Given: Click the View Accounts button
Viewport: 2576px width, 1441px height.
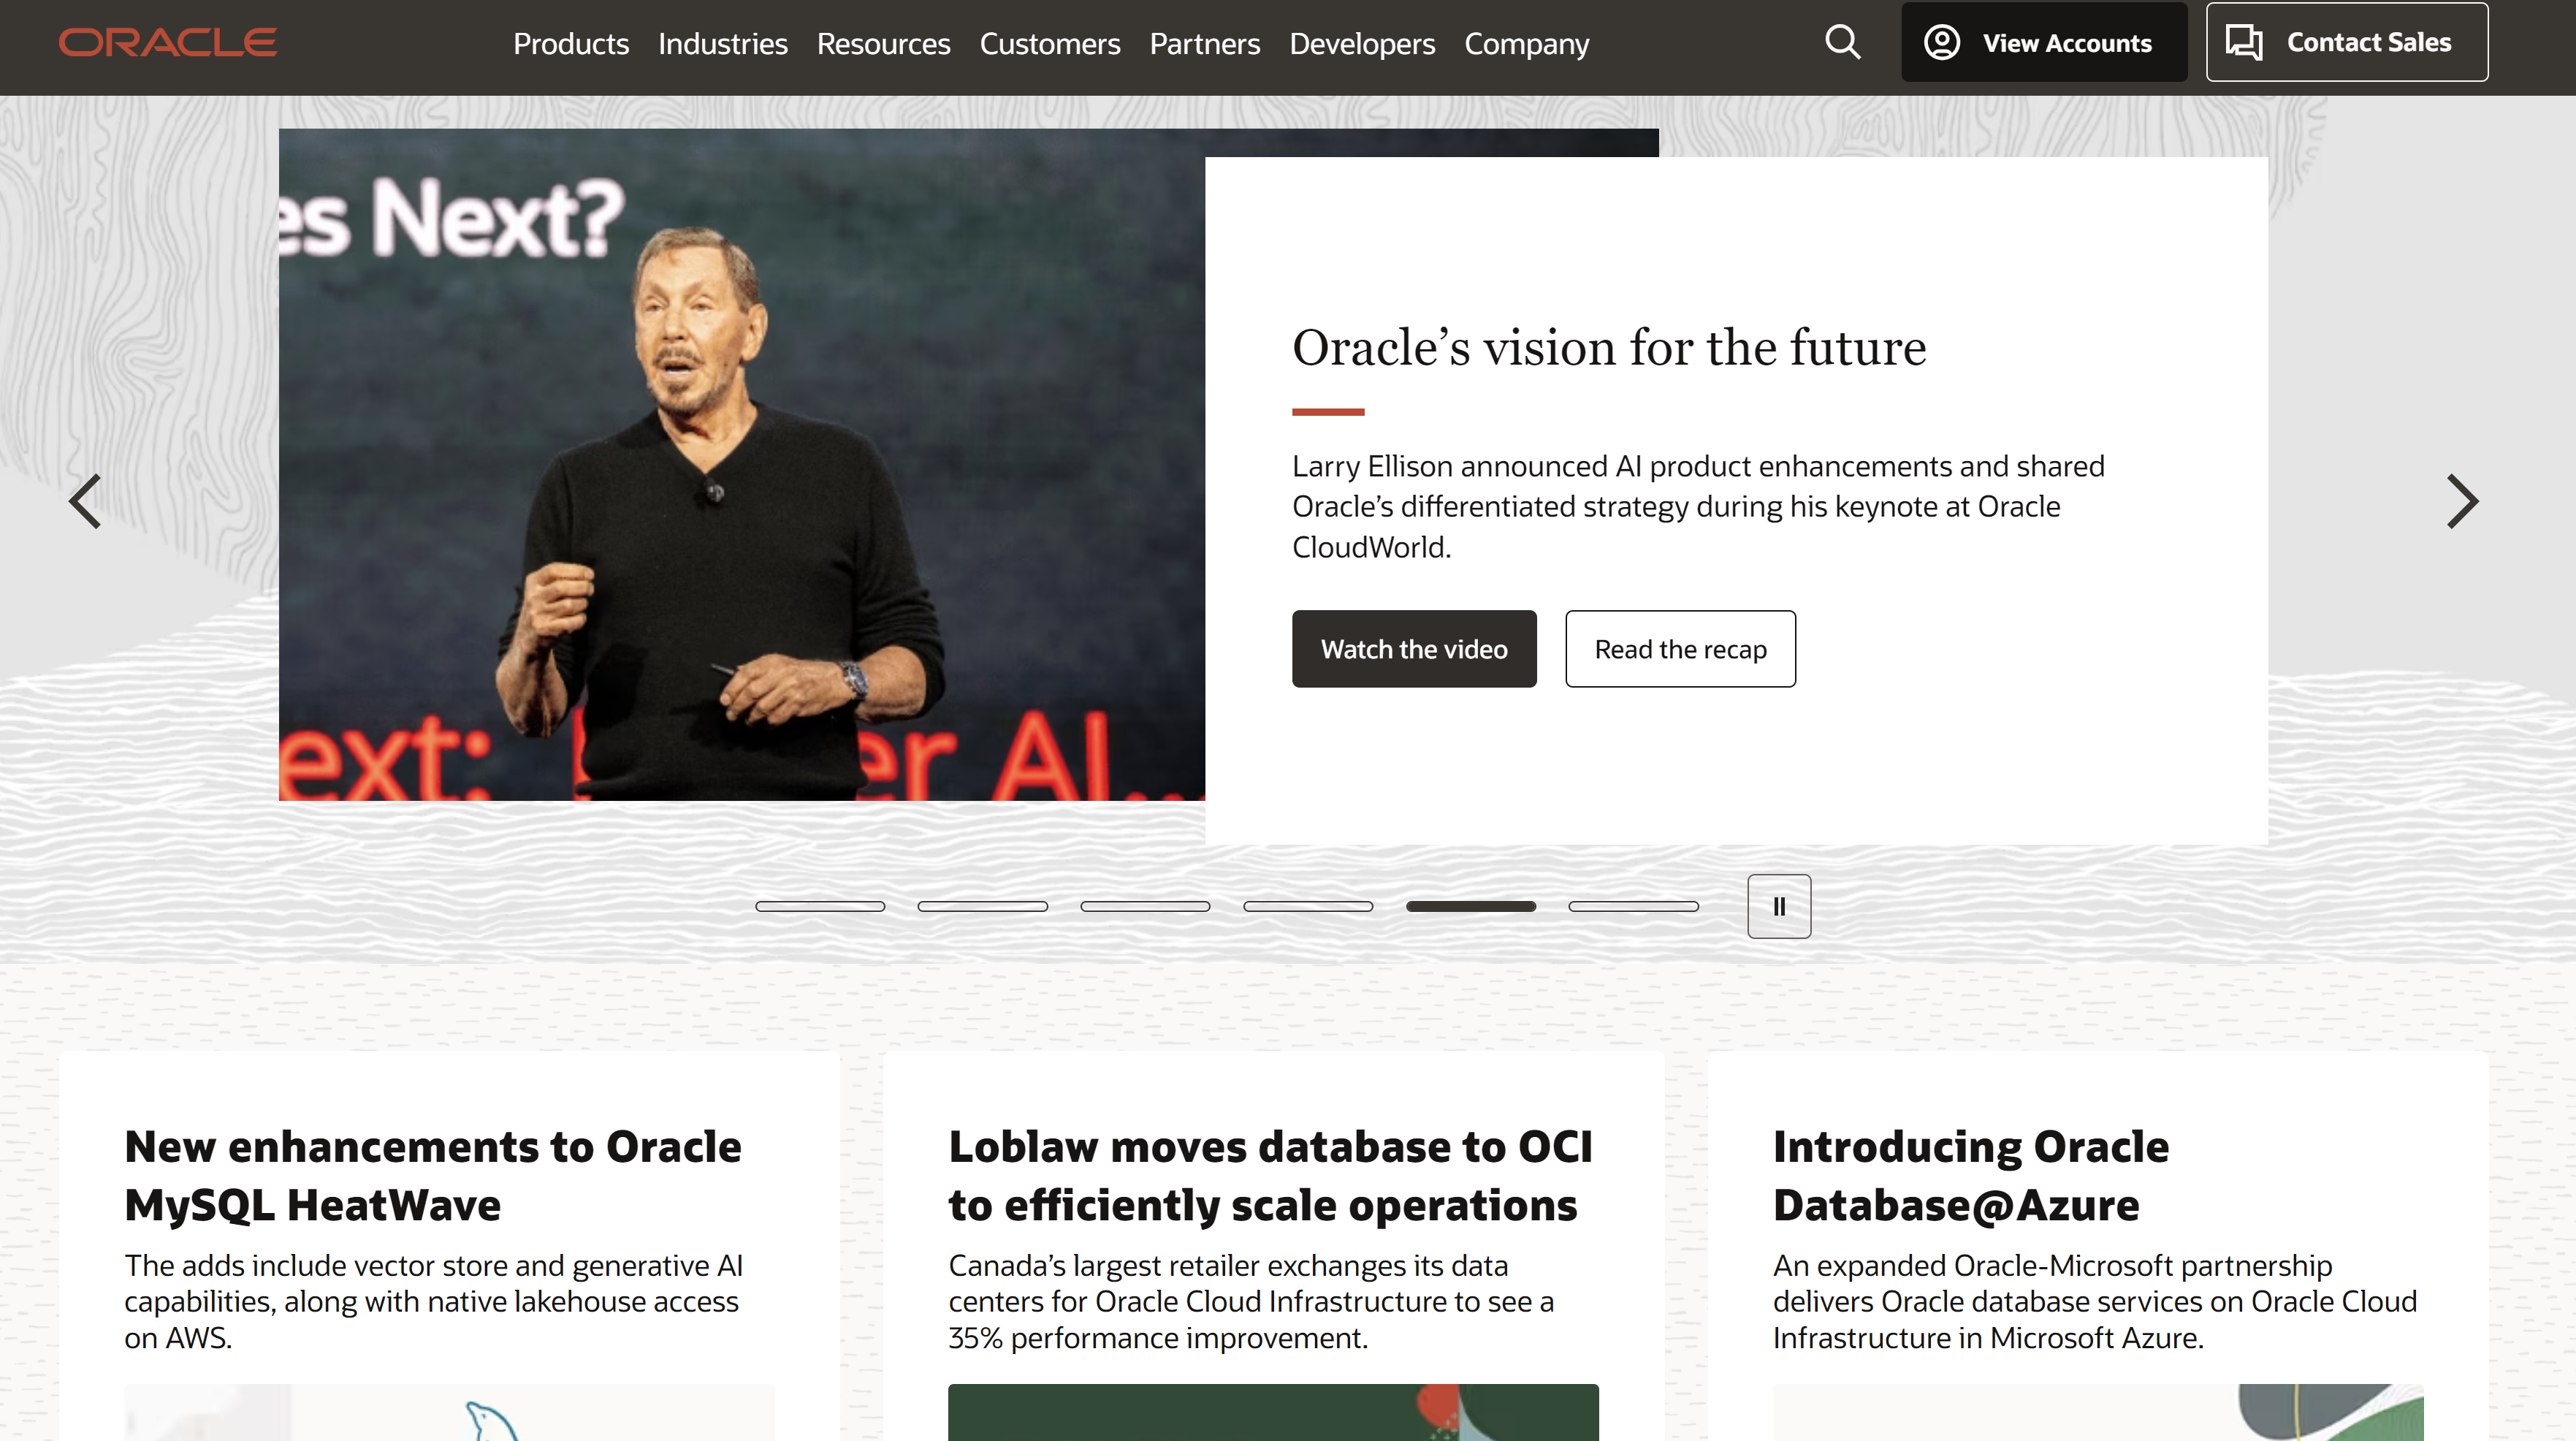Looking at the screenshot, I should pos(2044,42).
